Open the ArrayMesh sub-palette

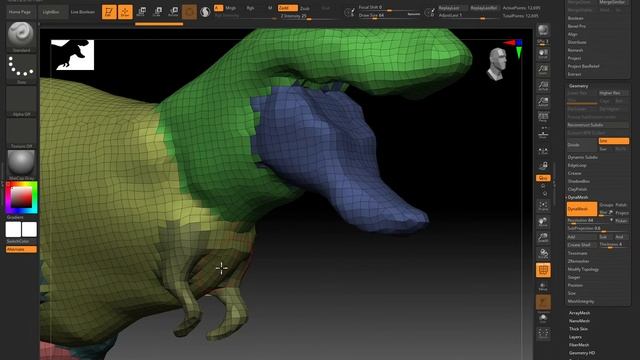coord(579,313)
